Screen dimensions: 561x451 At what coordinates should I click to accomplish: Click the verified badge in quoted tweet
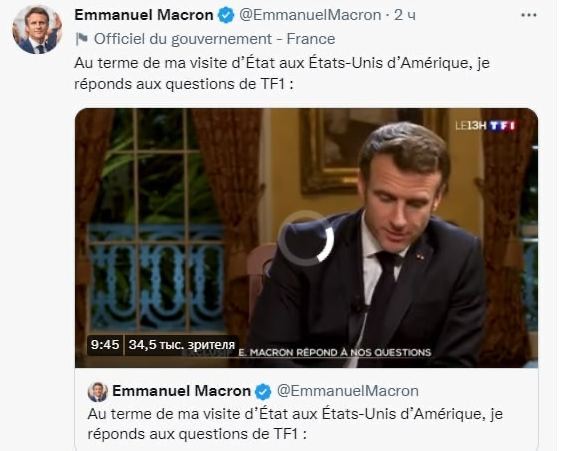(x=263, y=392)
